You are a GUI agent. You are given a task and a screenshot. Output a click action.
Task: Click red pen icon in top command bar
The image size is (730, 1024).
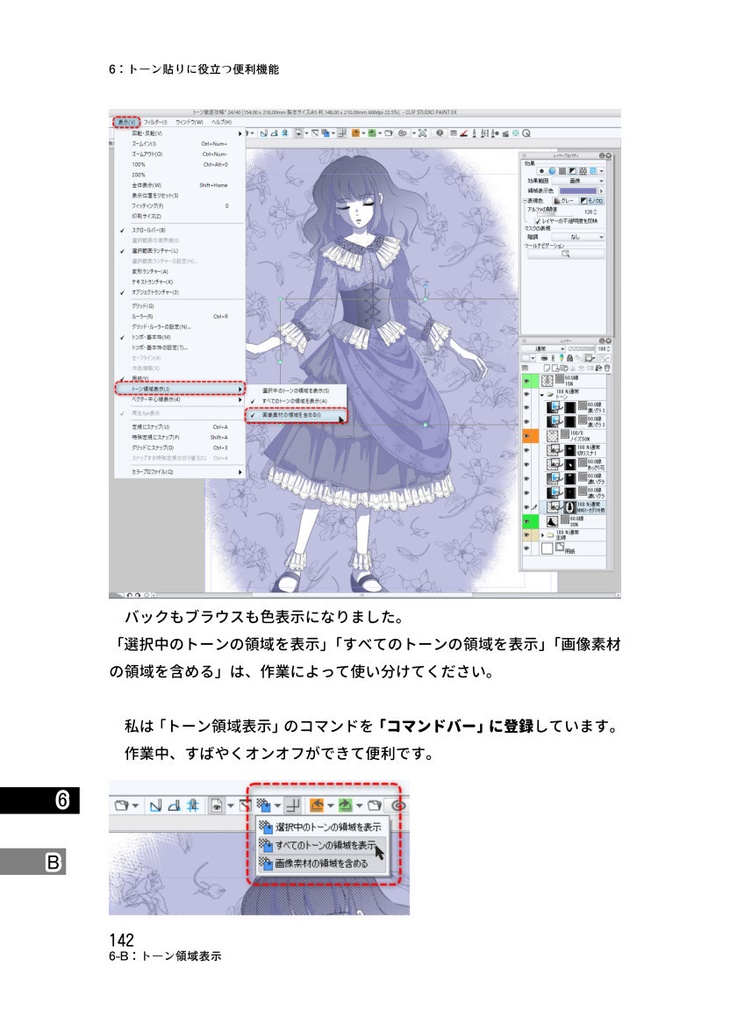coord(464,133)
